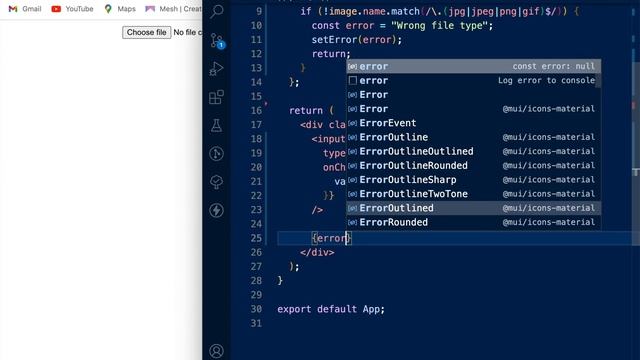The height and width of the screenshot is (360, 640).
Task: Click line number 30 in gutter
Action: 256,309
